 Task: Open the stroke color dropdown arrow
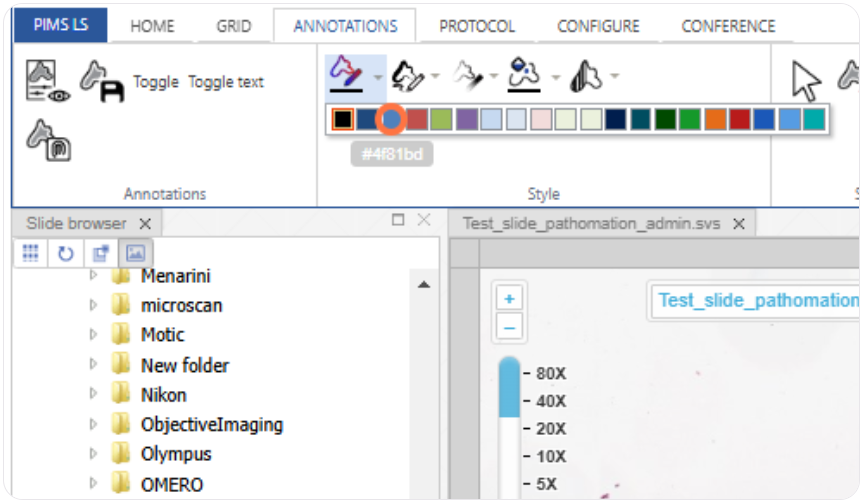pyautogui.click(x=377, y=76)
